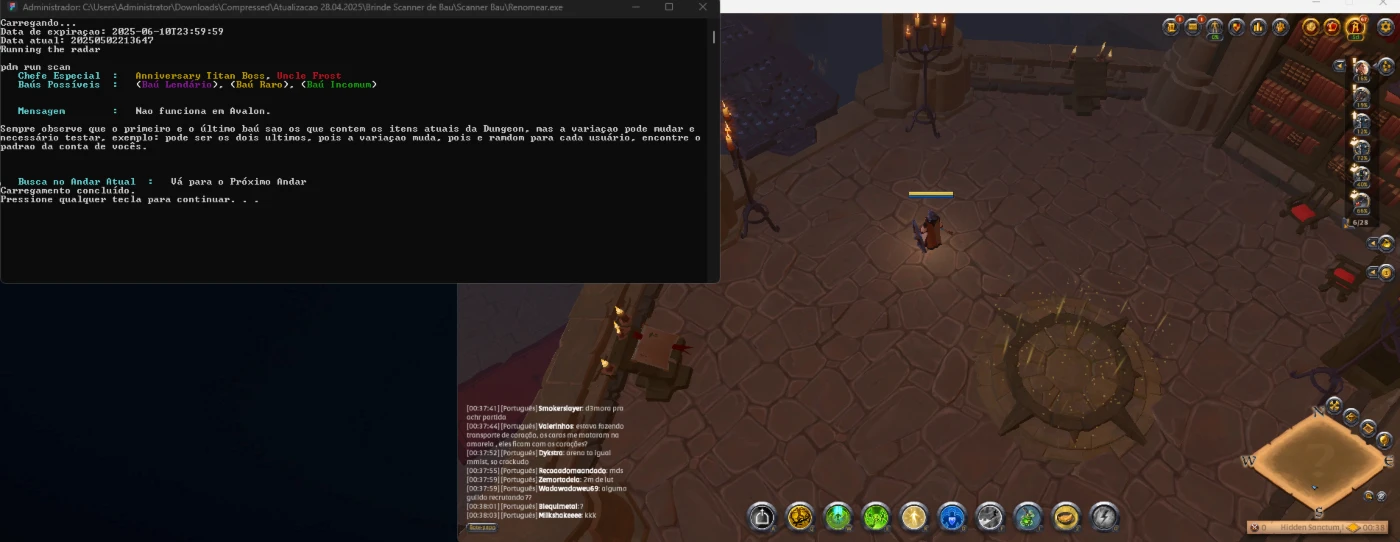Cast the golden cracked-earth ability
The width and height of the screenshot is (1400, 542).
pyautogui.click(x=800, y=516)
